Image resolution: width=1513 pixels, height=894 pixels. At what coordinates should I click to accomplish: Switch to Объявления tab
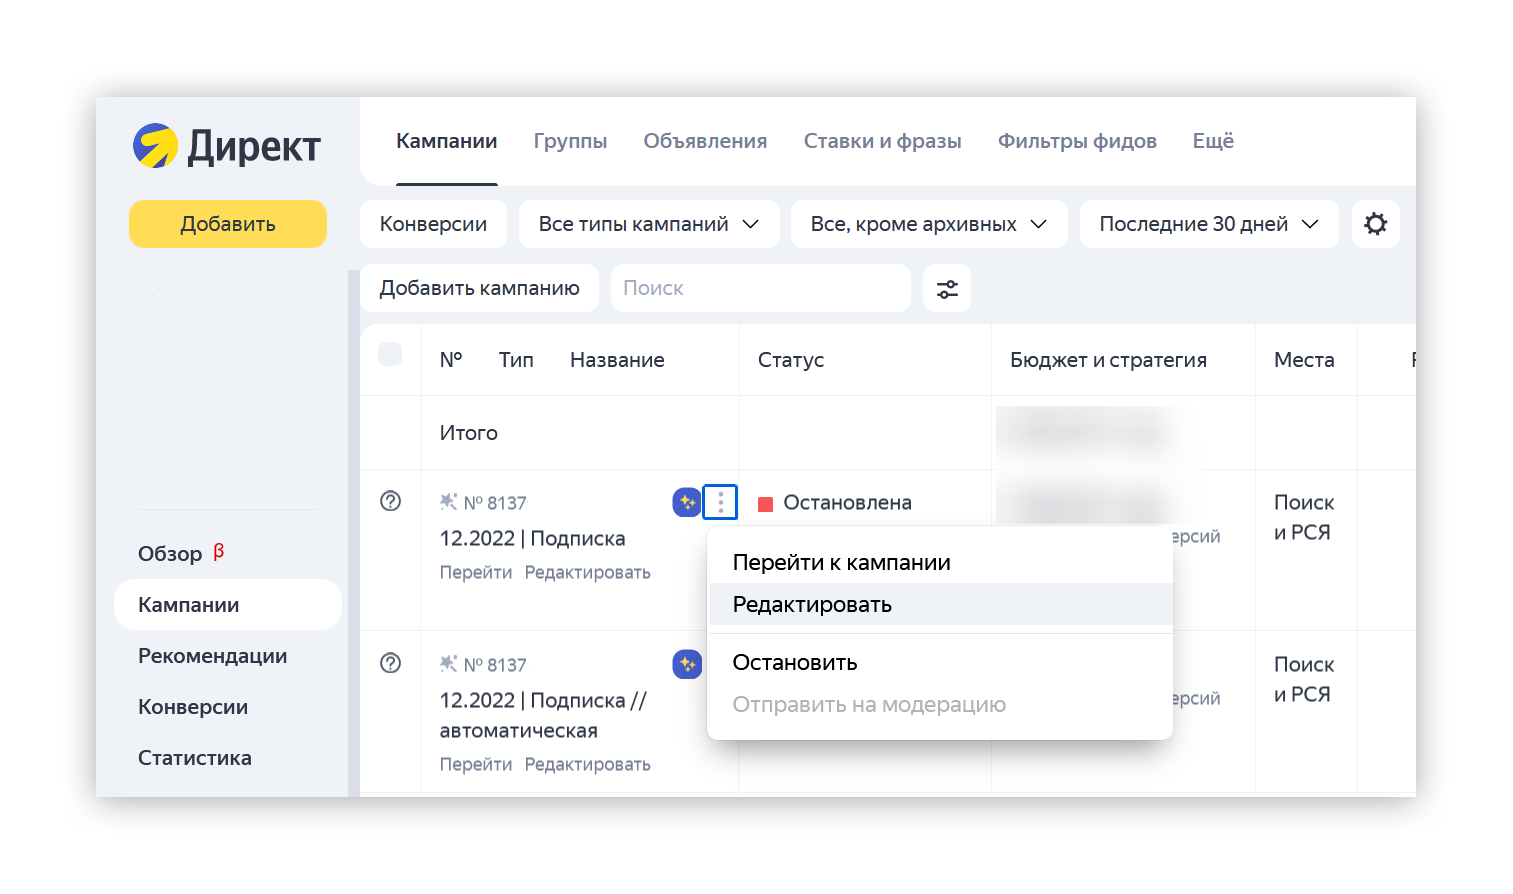click(705, 141)
